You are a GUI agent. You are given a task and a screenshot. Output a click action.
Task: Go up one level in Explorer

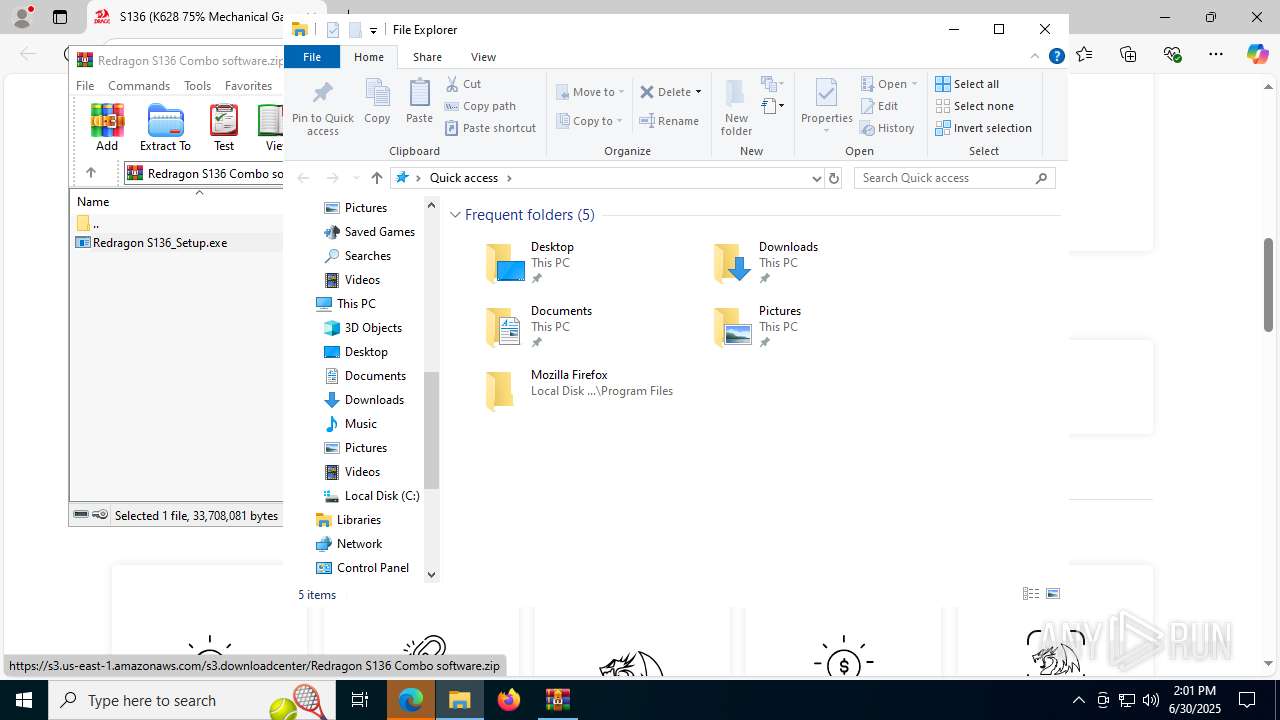pos(376,178)
